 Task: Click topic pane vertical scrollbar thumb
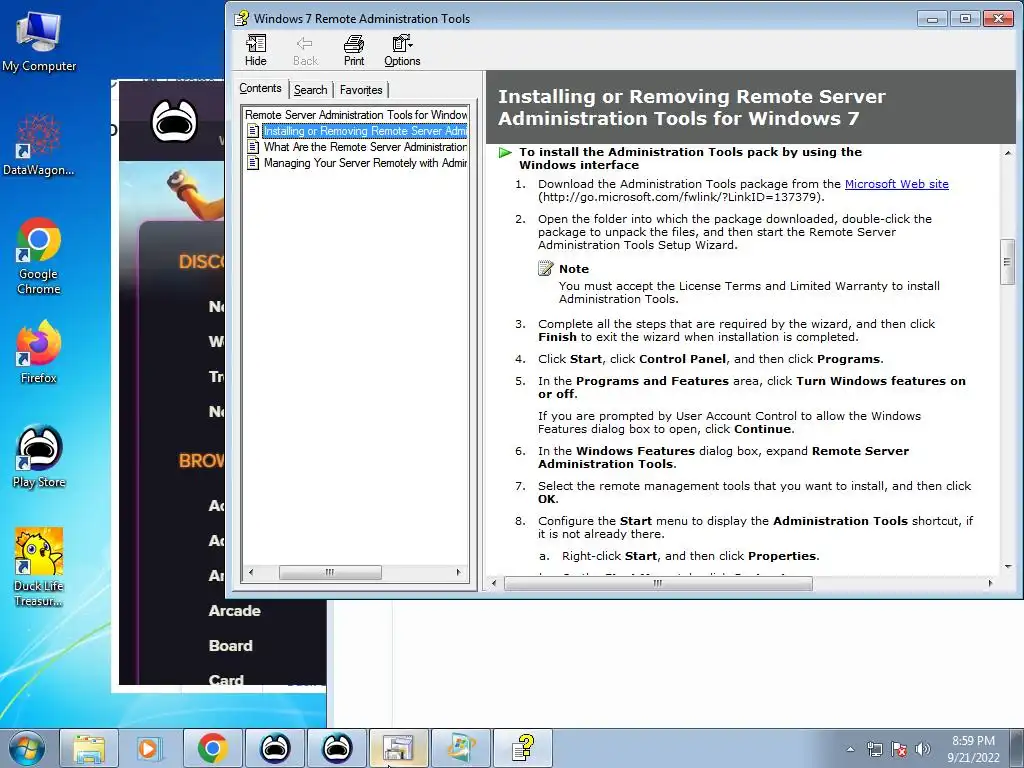pyautogui.click(x=1008, y=262)
